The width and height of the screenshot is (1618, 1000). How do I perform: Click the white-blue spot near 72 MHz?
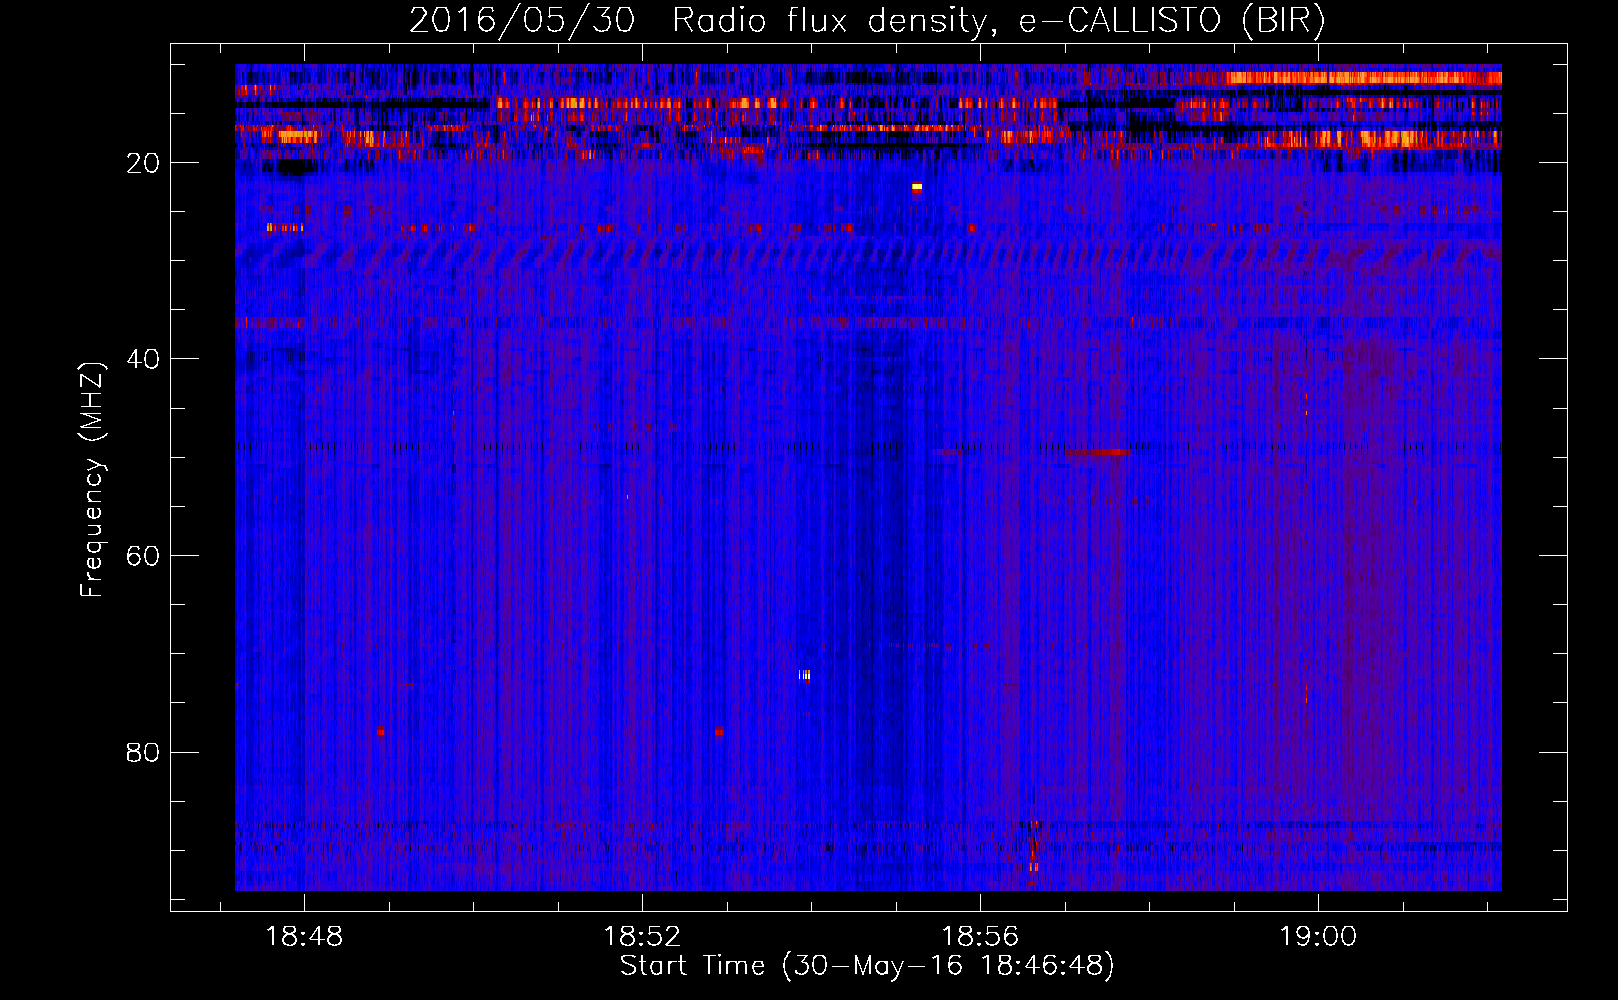pos(804,675)
